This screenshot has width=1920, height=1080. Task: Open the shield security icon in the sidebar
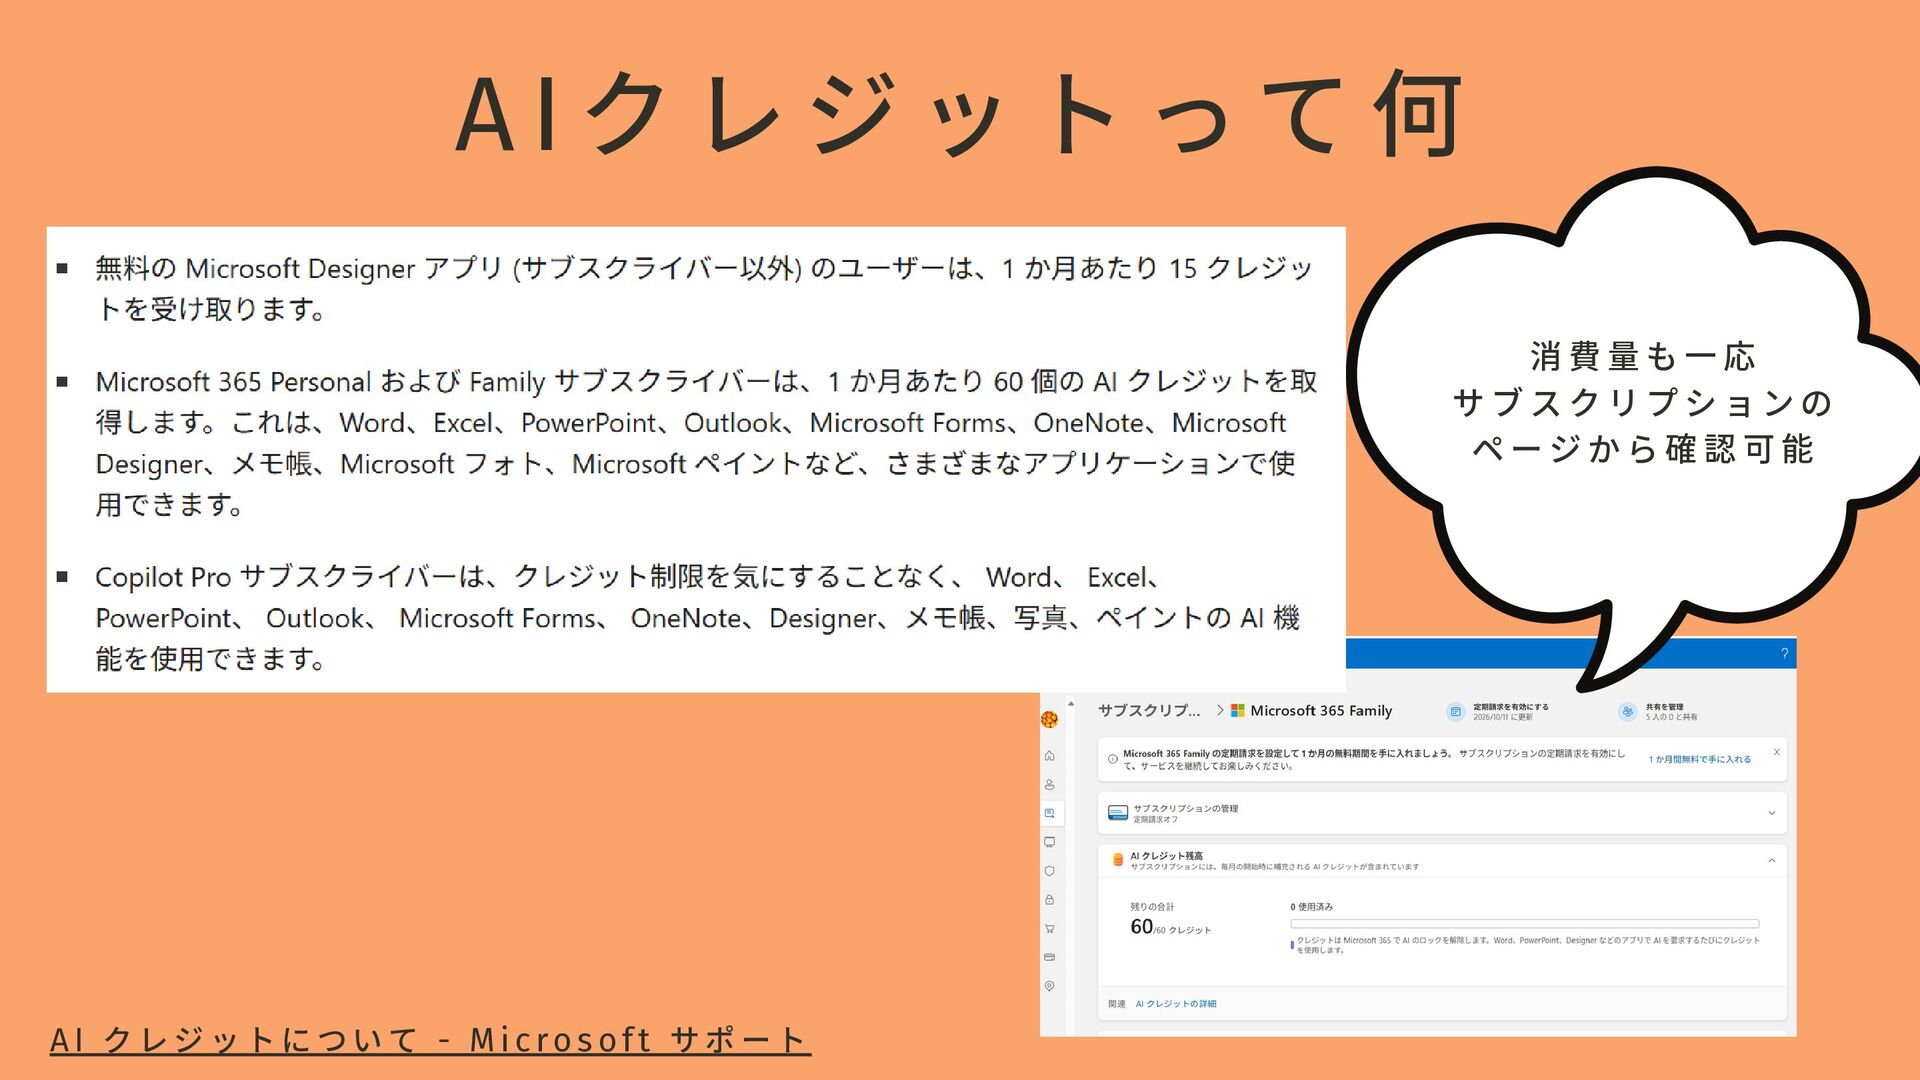1049,871
